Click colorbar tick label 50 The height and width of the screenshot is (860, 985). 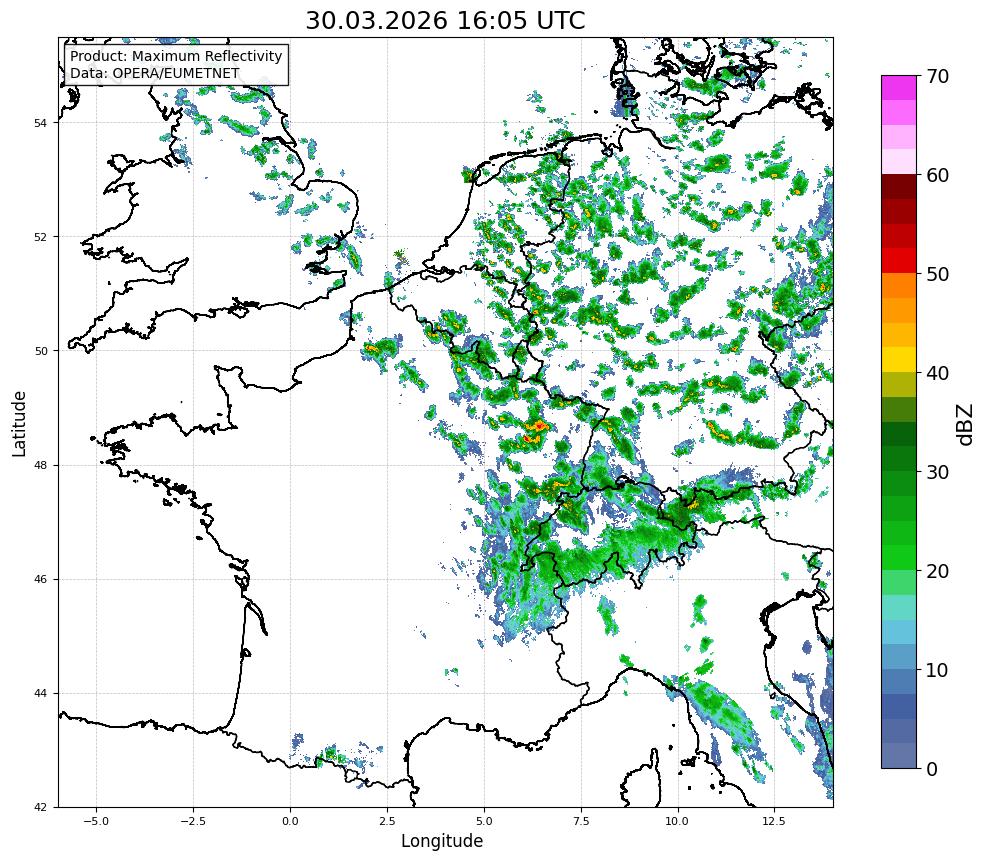tap(937, 275)
